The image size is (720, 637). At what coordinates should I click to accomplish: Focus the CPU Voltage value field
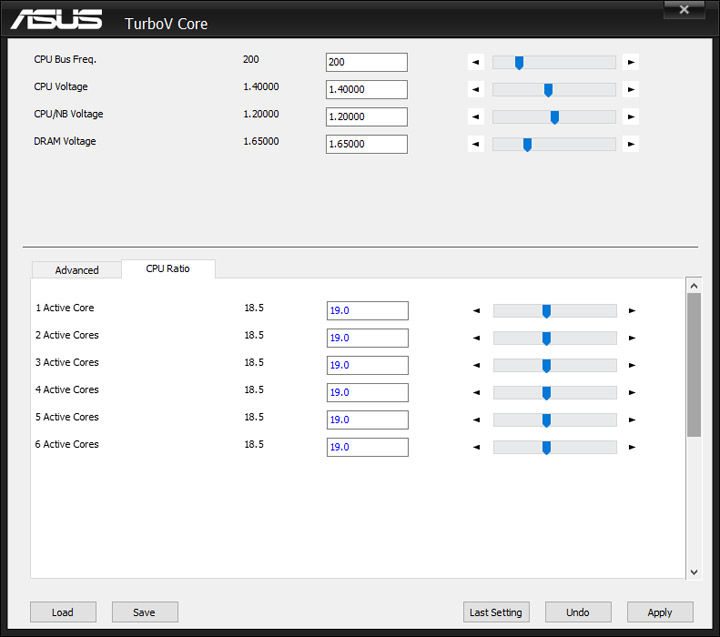pyautogui.click(x=366, y=89)
